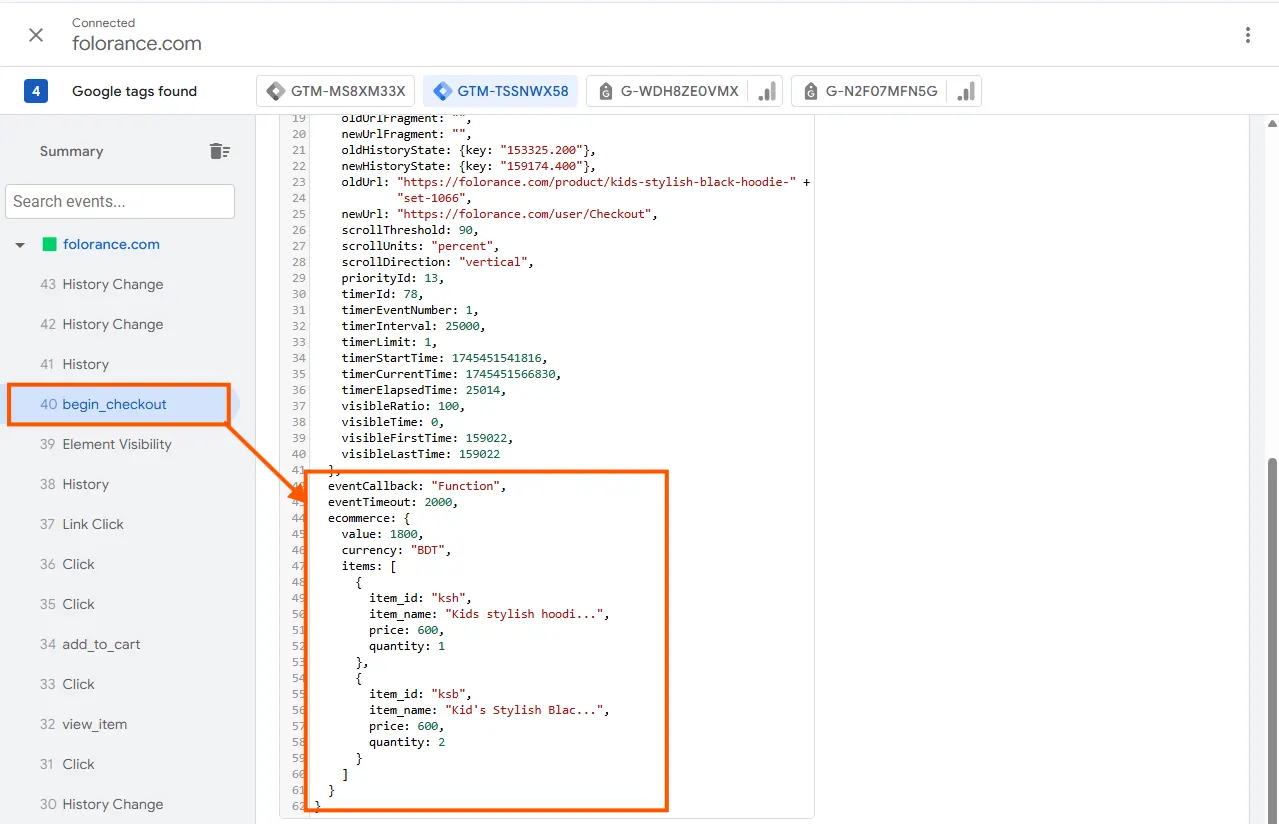Viewport: 1279px width, 824px height.
Task: Open the G-WDH8ZE0VMX tag tab
Action: (x=667, y=91)
